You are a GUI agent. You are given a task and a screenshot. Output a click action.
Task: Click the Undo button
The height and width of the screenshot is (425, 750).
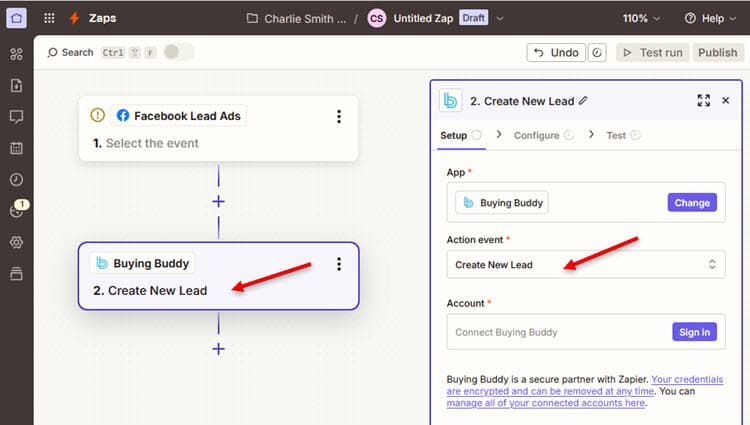click(x=555, y=53)
